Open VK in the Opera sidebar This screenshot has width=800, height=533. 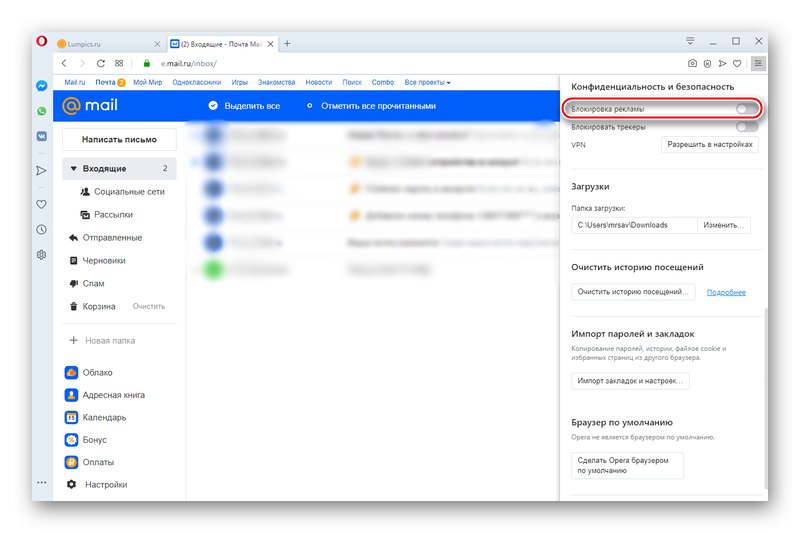click(42, 136)
